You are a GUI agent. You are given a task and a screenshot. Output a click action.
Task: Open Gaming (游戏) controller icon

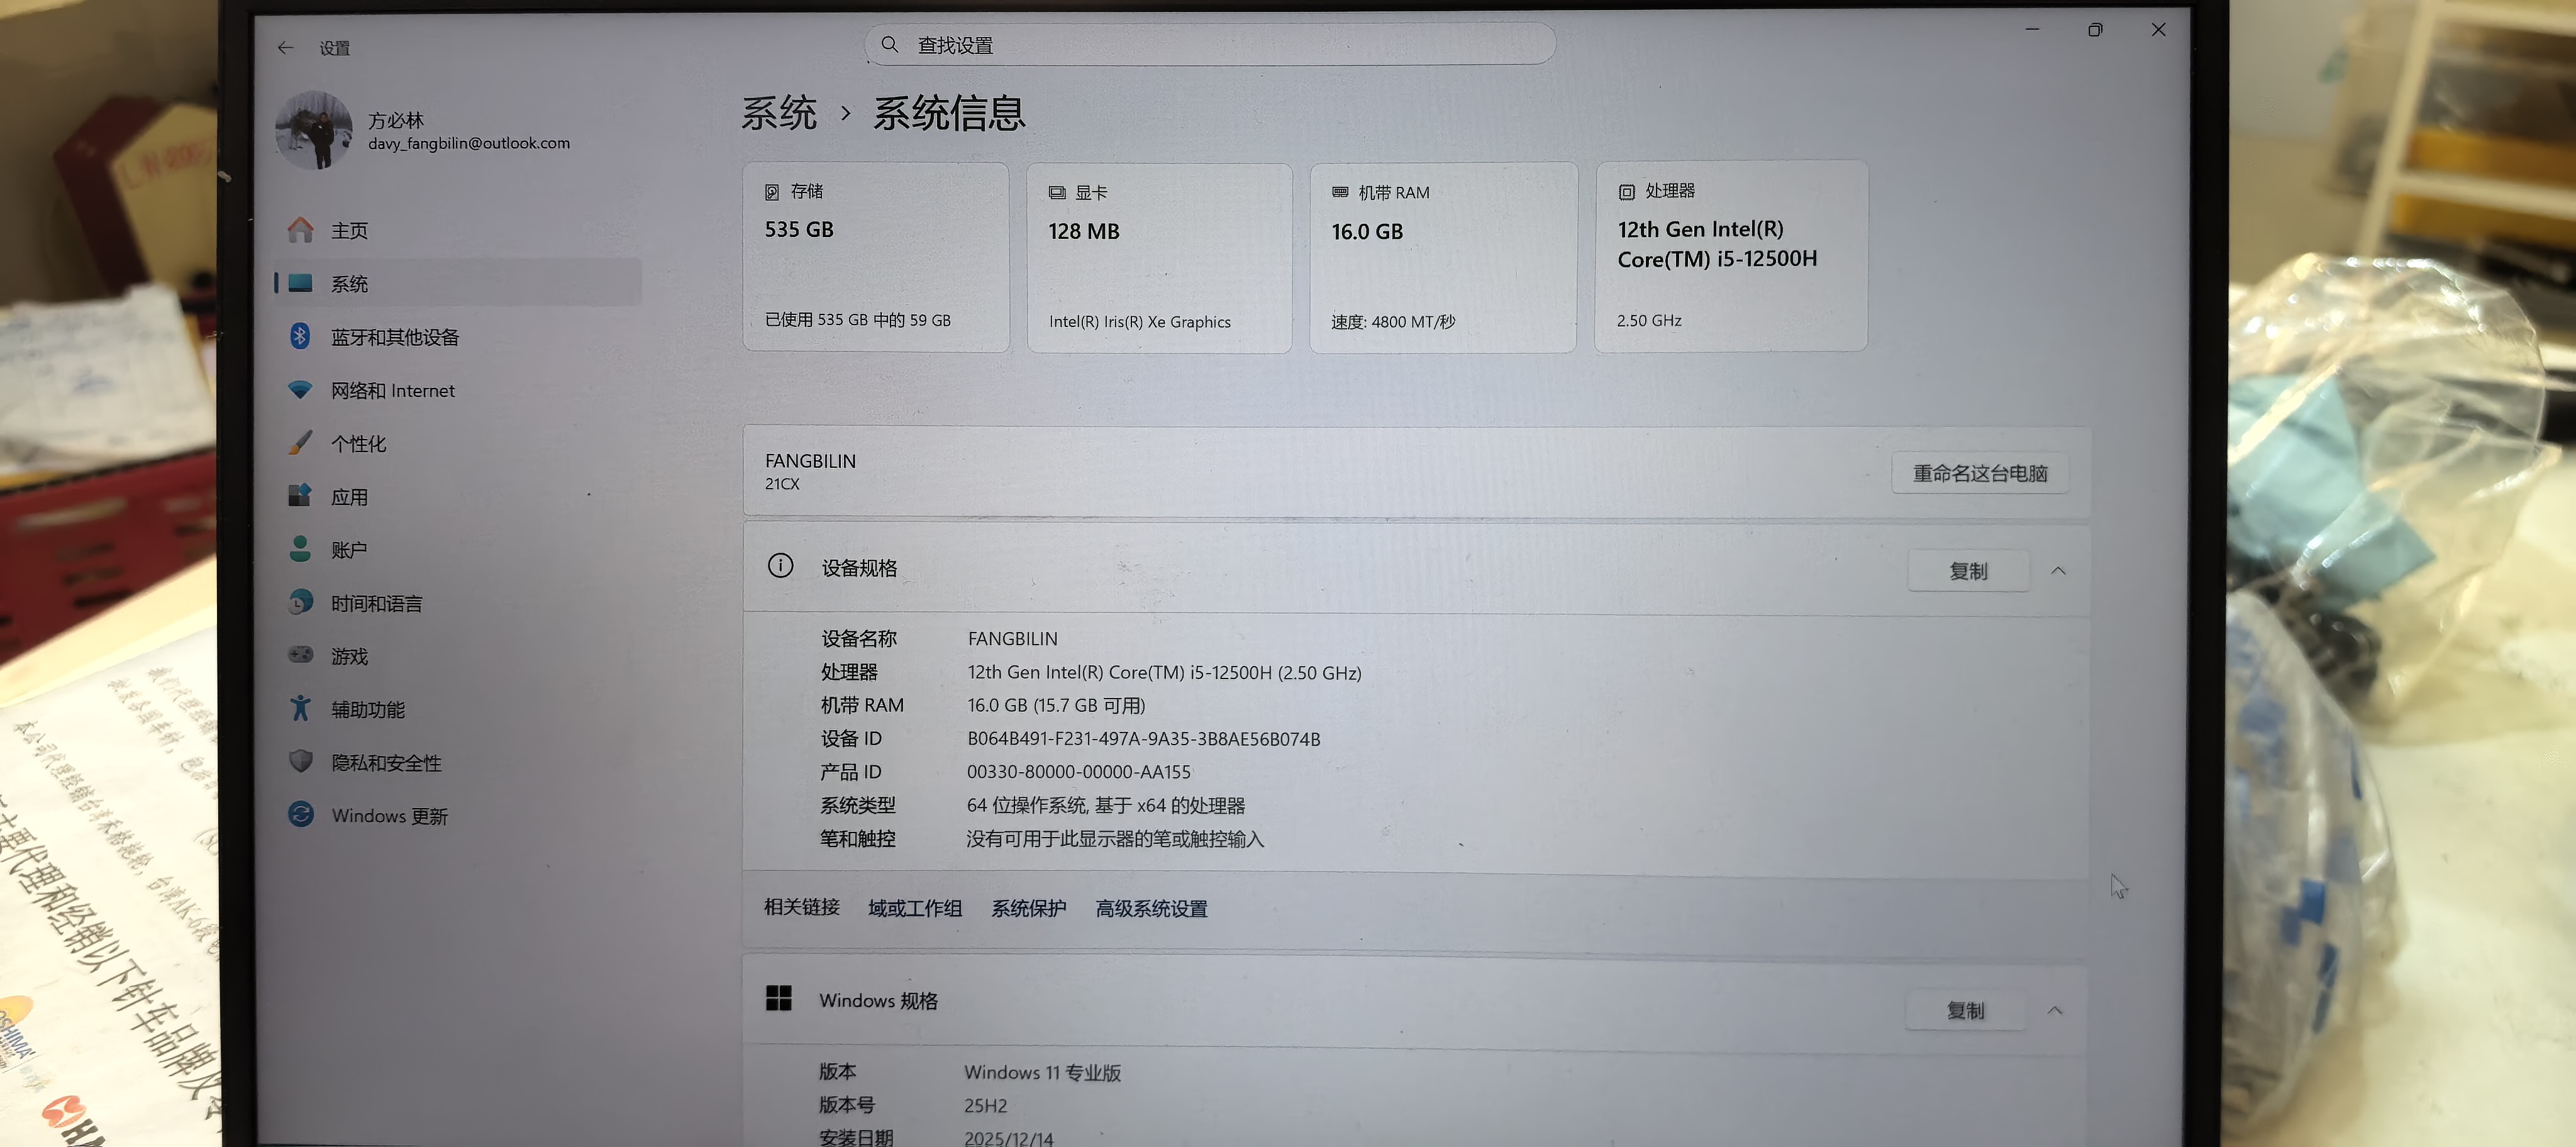(300, 655)
